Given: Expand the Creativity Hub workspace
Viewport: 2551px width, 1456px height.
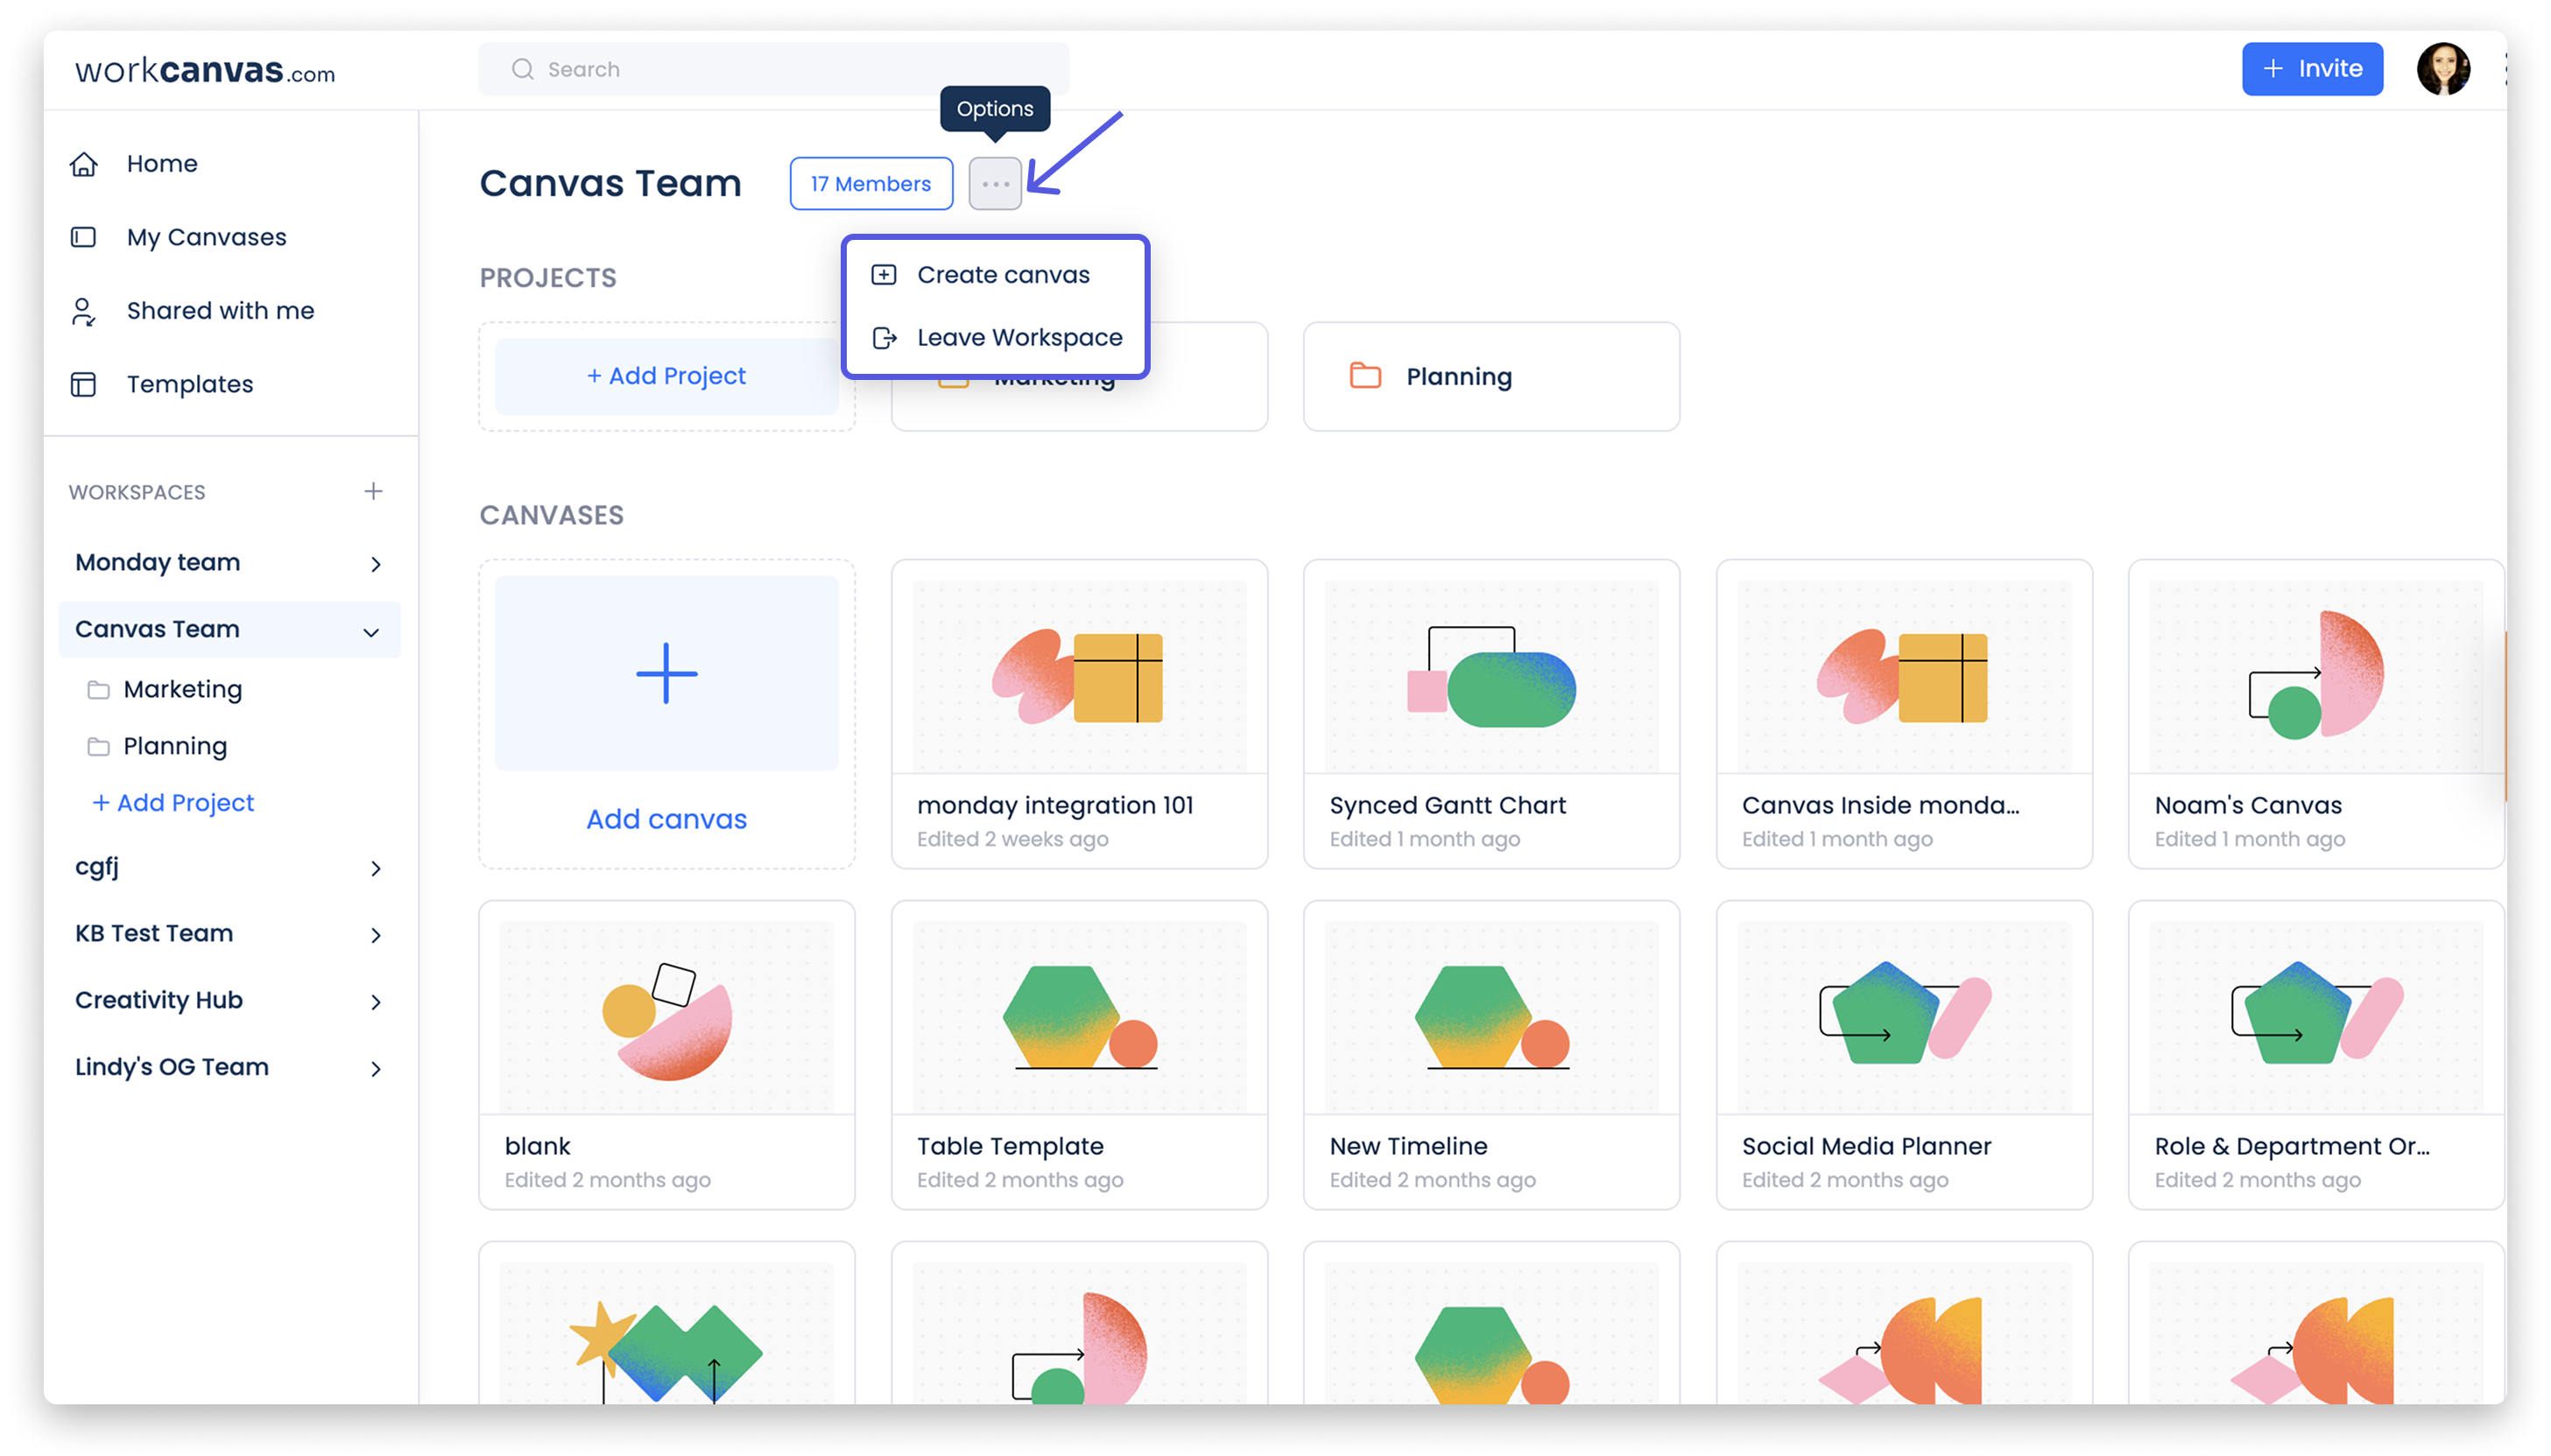Looking at the screenshot, I should [x=375, y=1002].
